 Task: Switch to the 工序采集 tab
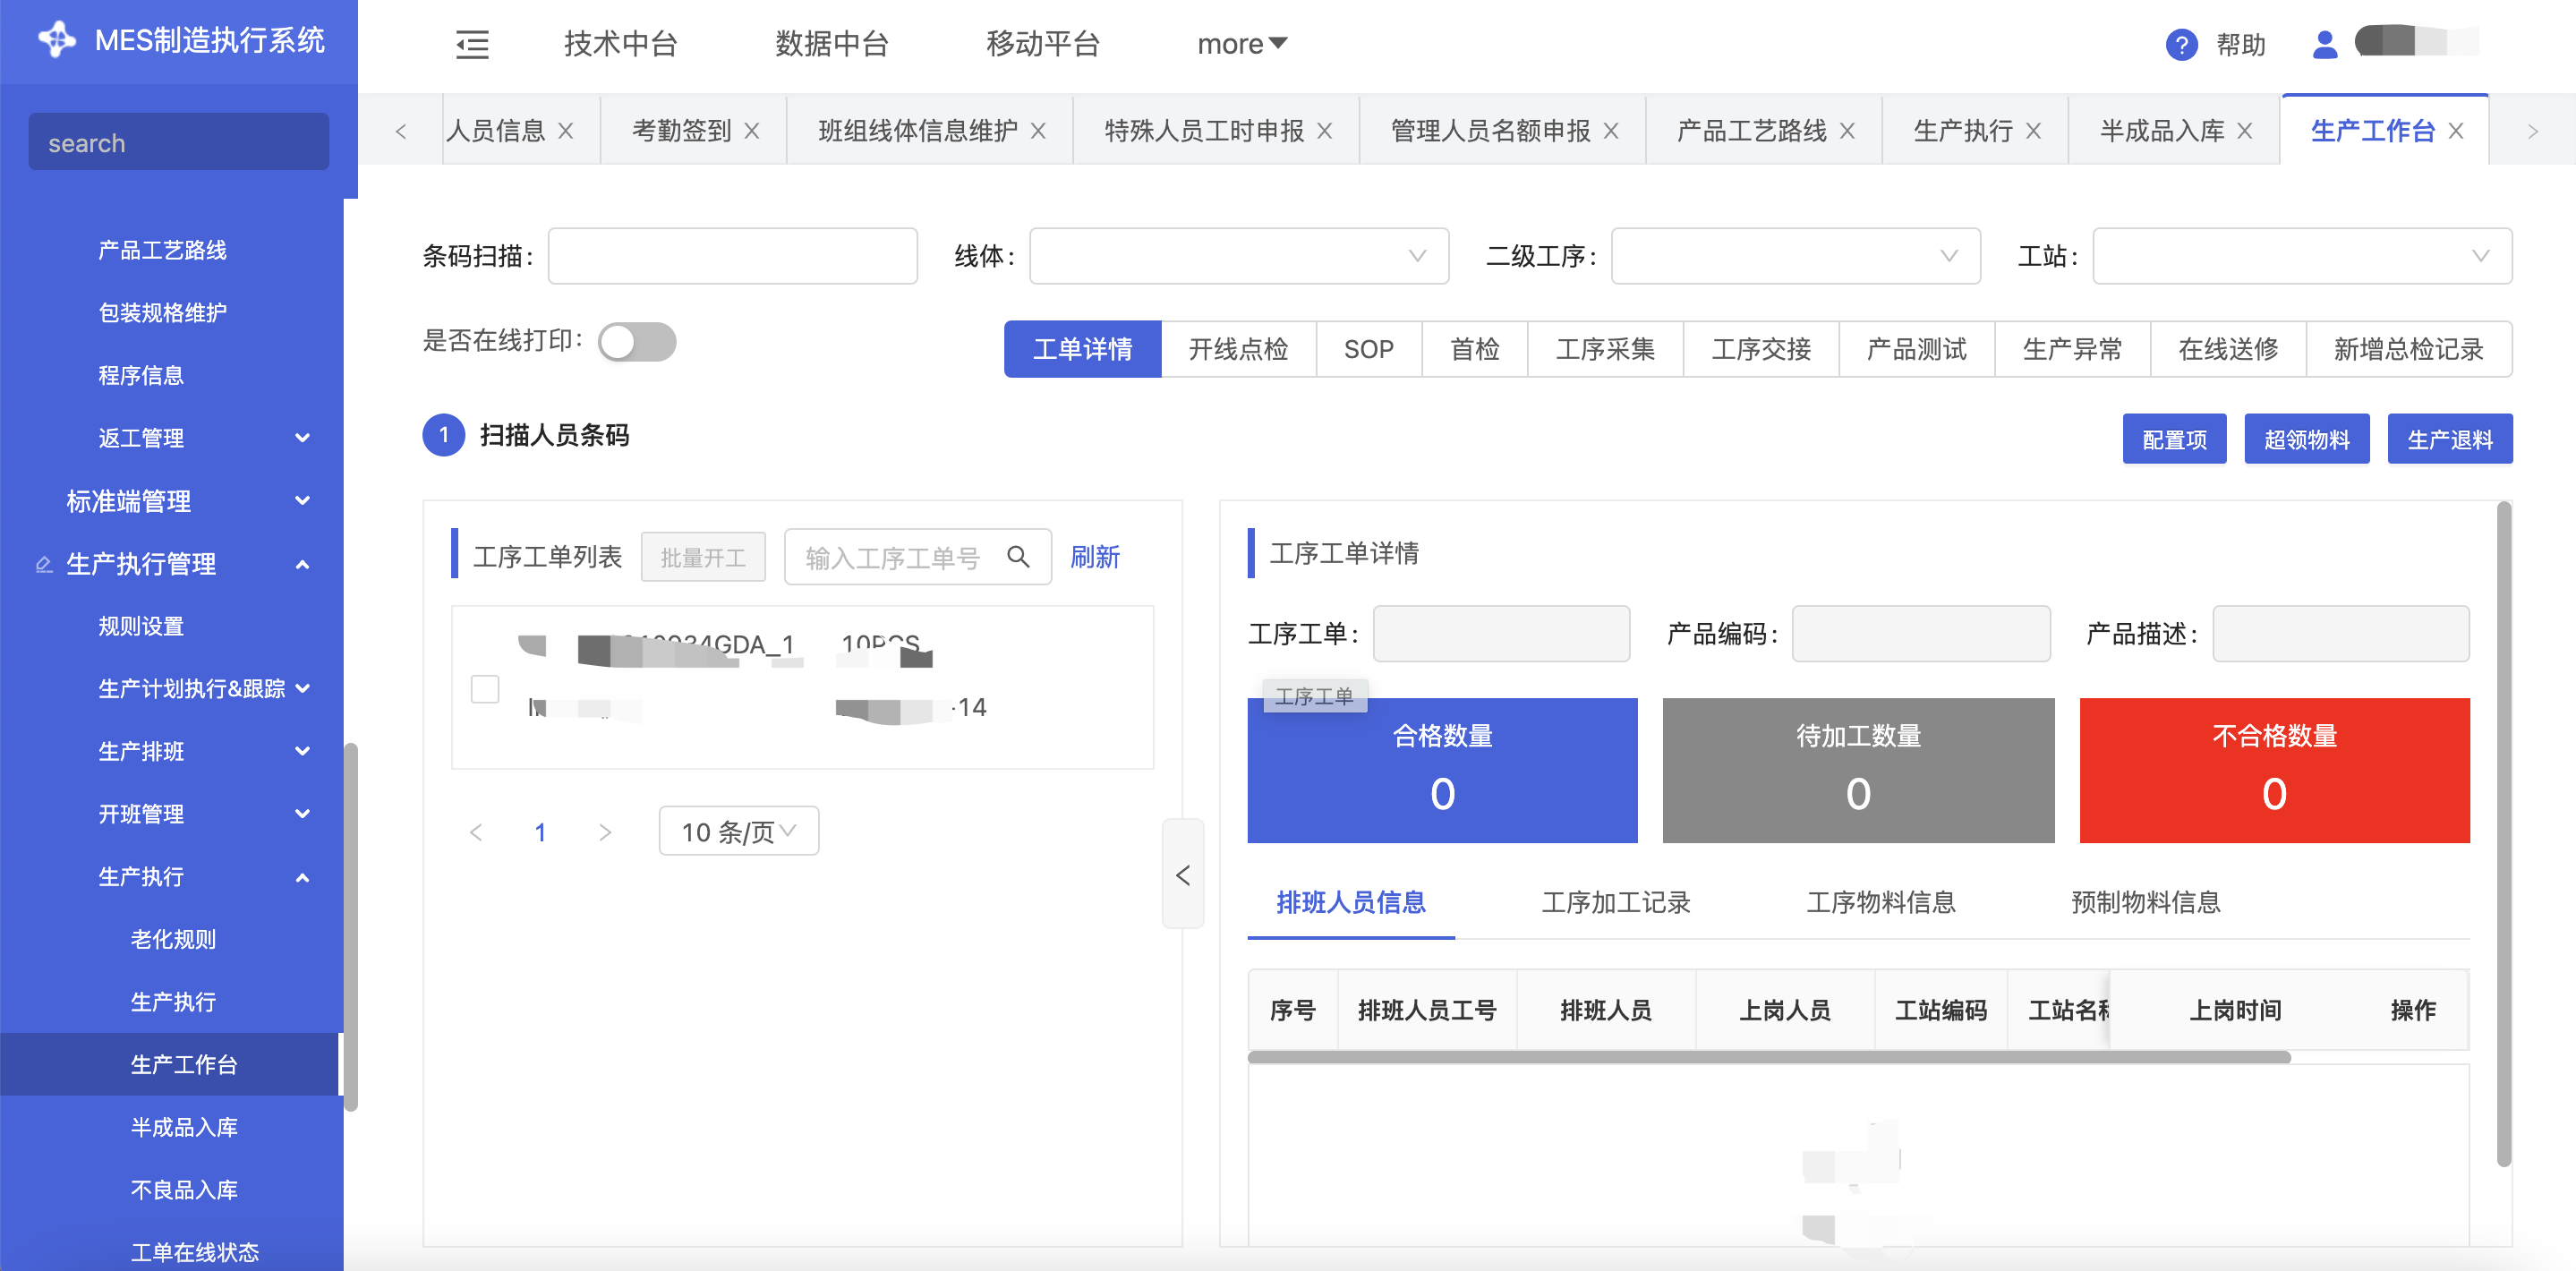(x=1605, y=349)
